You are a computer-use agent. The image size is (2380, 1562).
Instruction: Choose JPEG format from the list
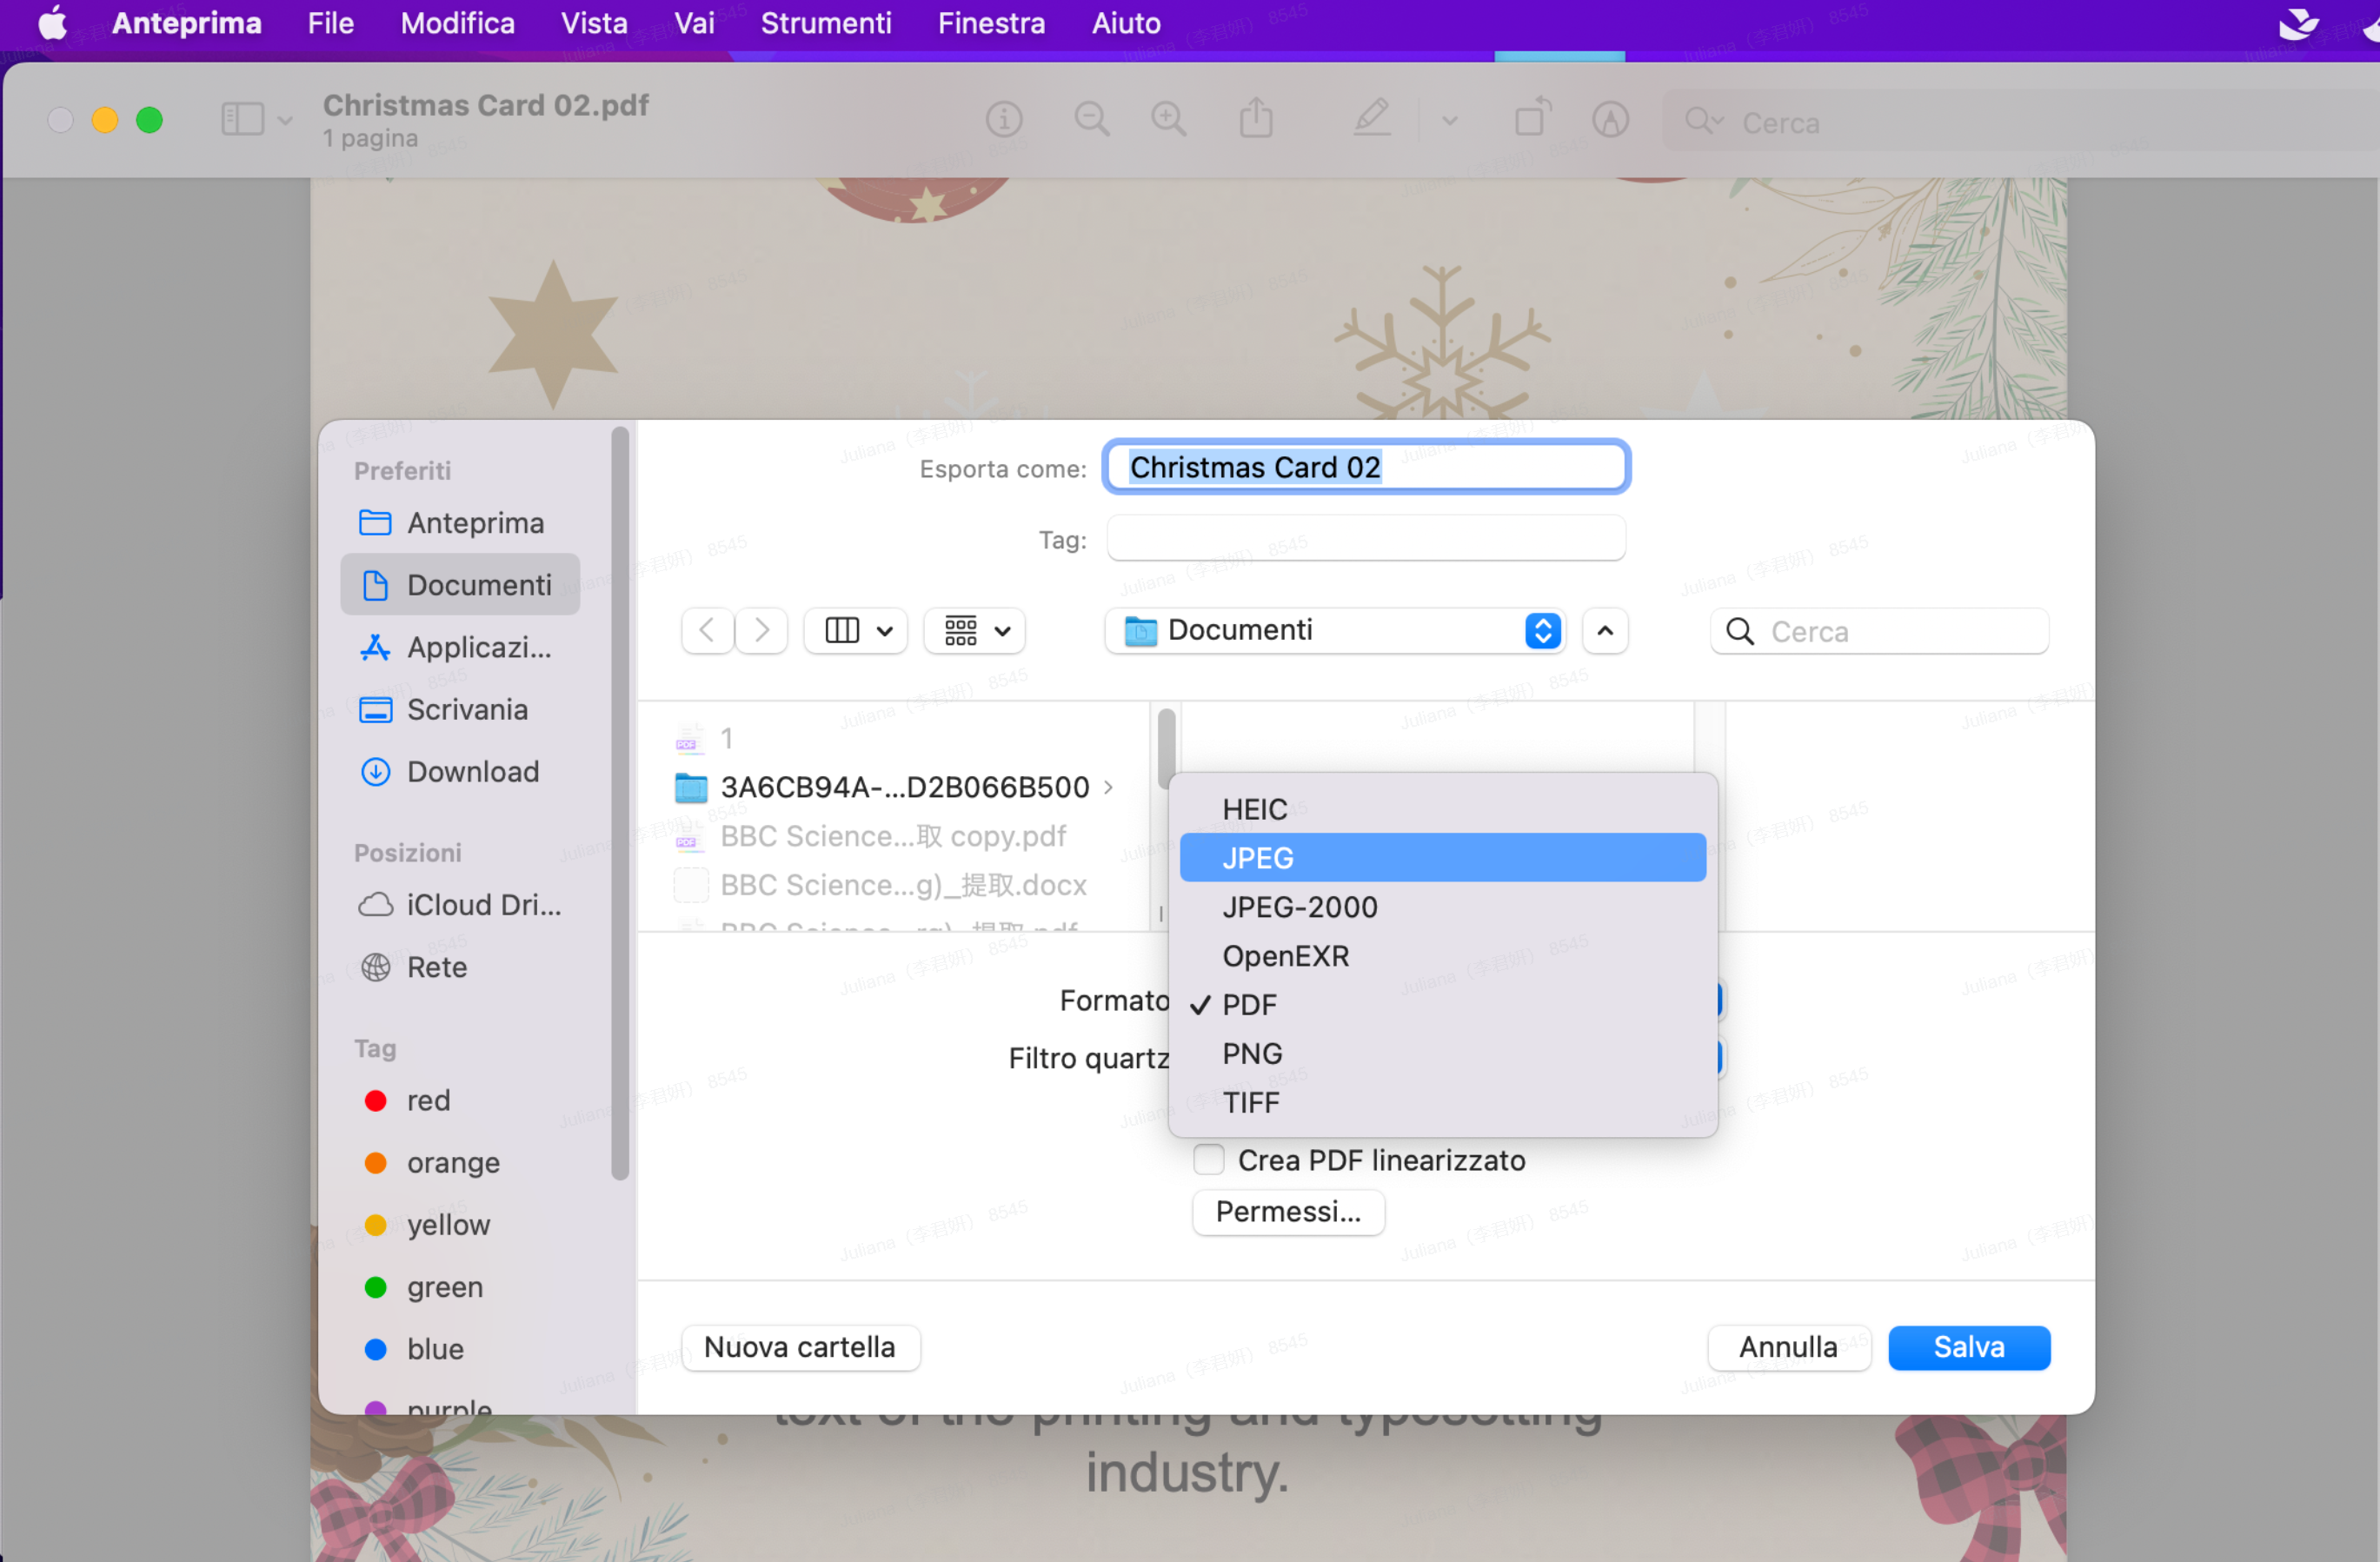[x=1443, y=858]
